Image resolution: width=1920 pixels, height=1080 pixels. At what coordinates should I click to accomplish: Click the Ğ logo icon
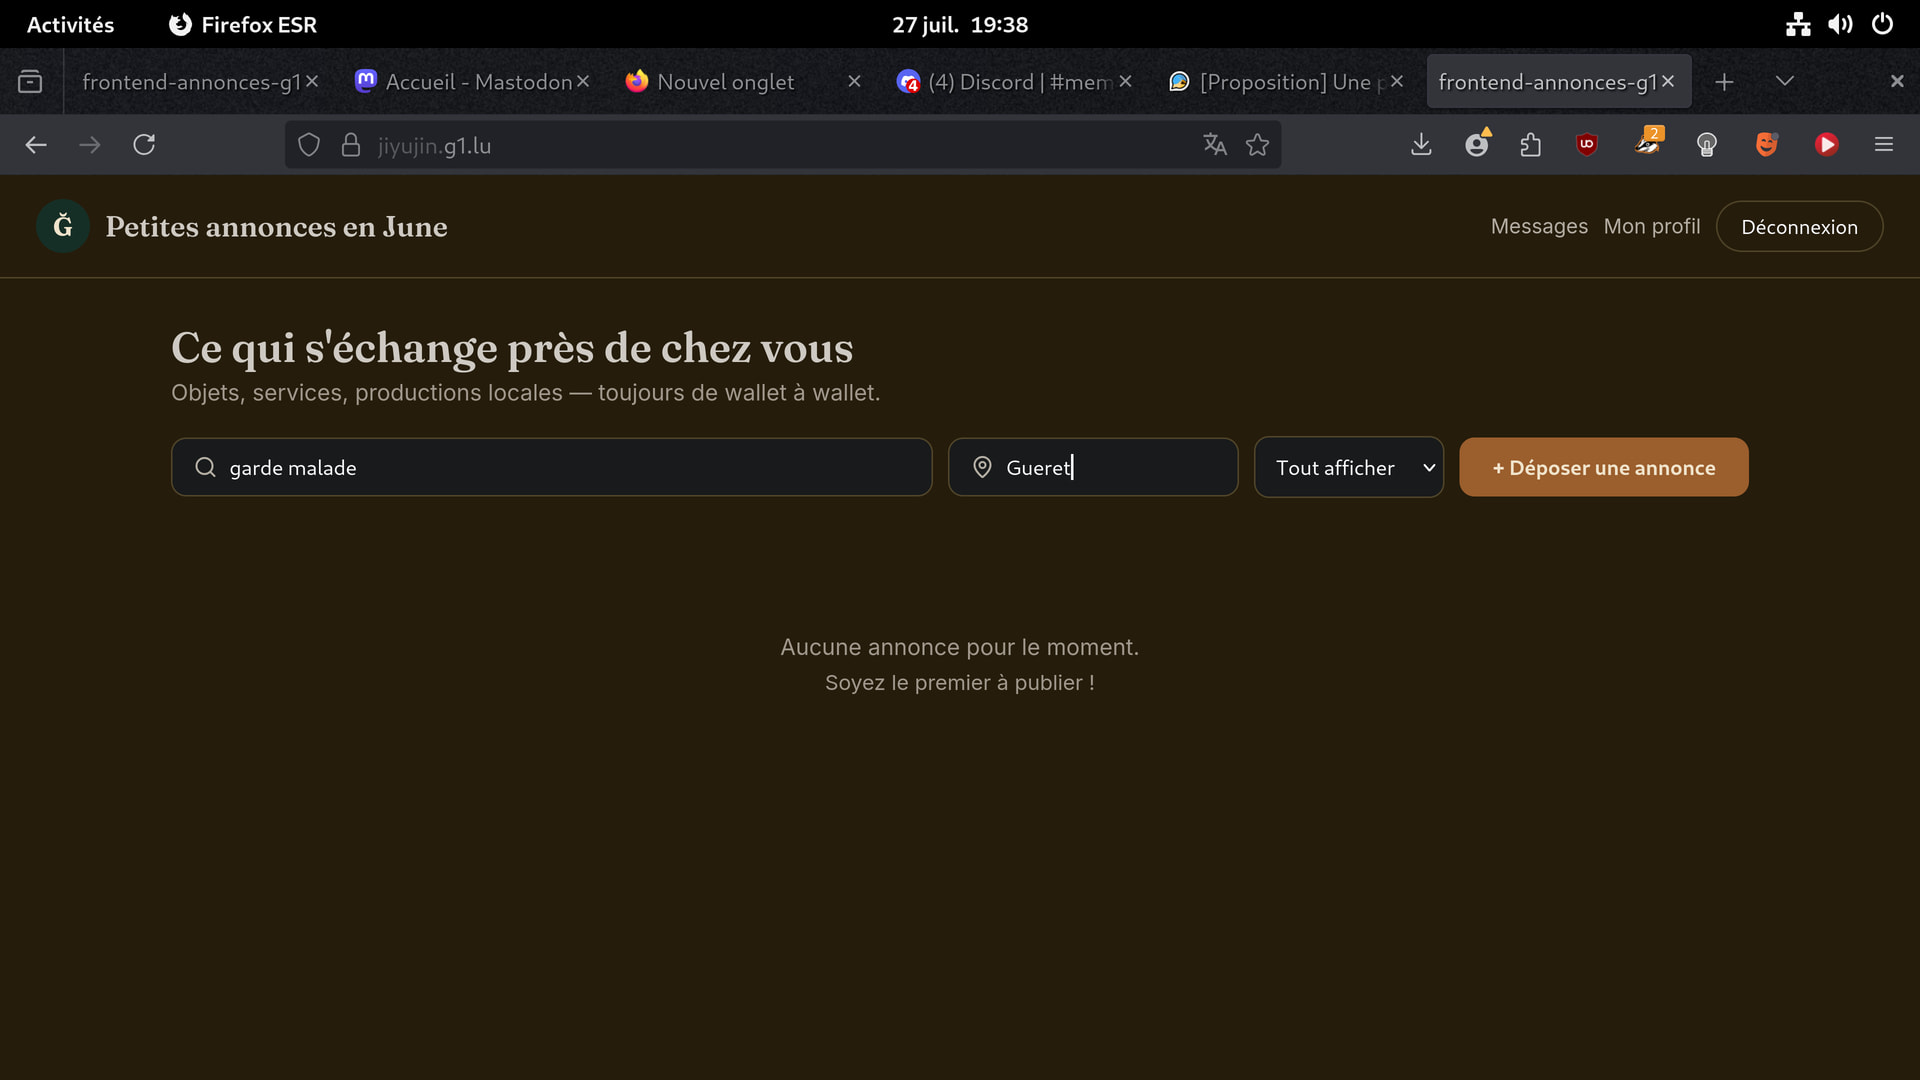[63, 227]
